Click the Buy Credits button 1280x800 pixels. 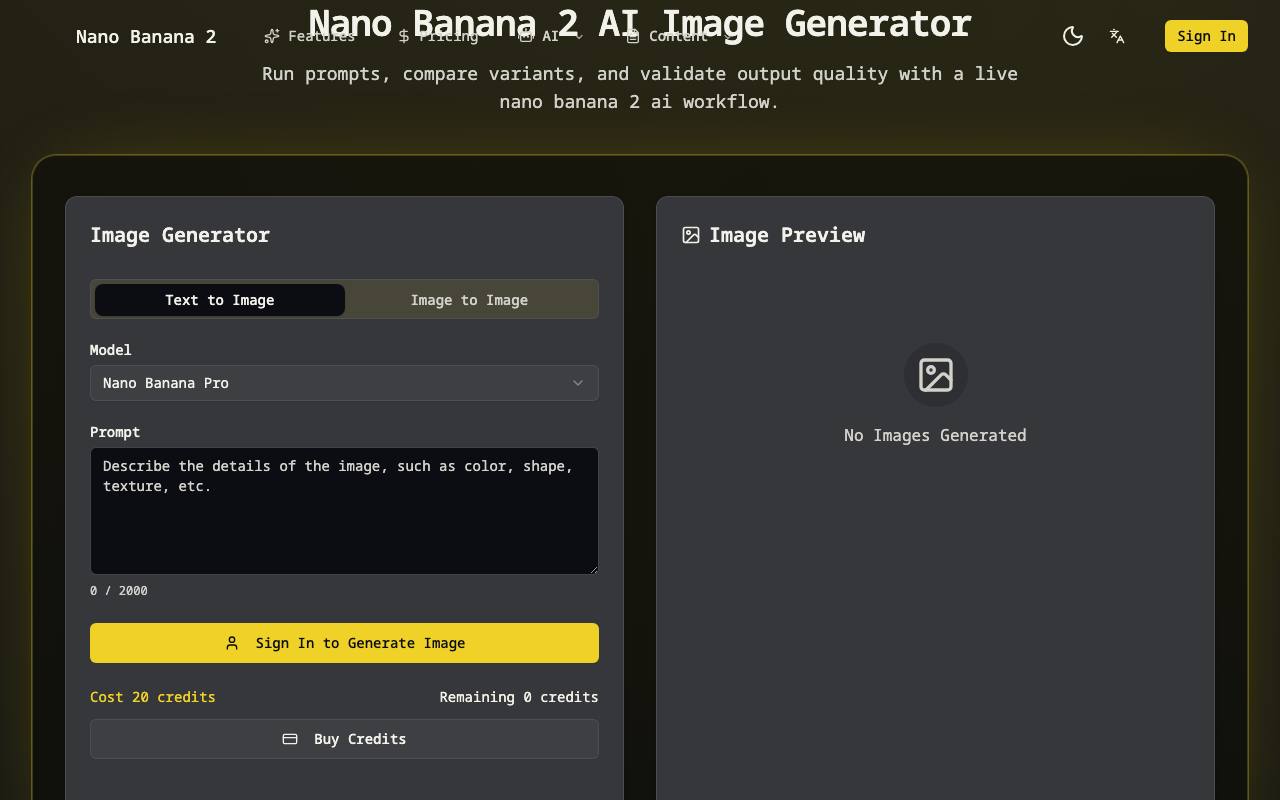344,739
